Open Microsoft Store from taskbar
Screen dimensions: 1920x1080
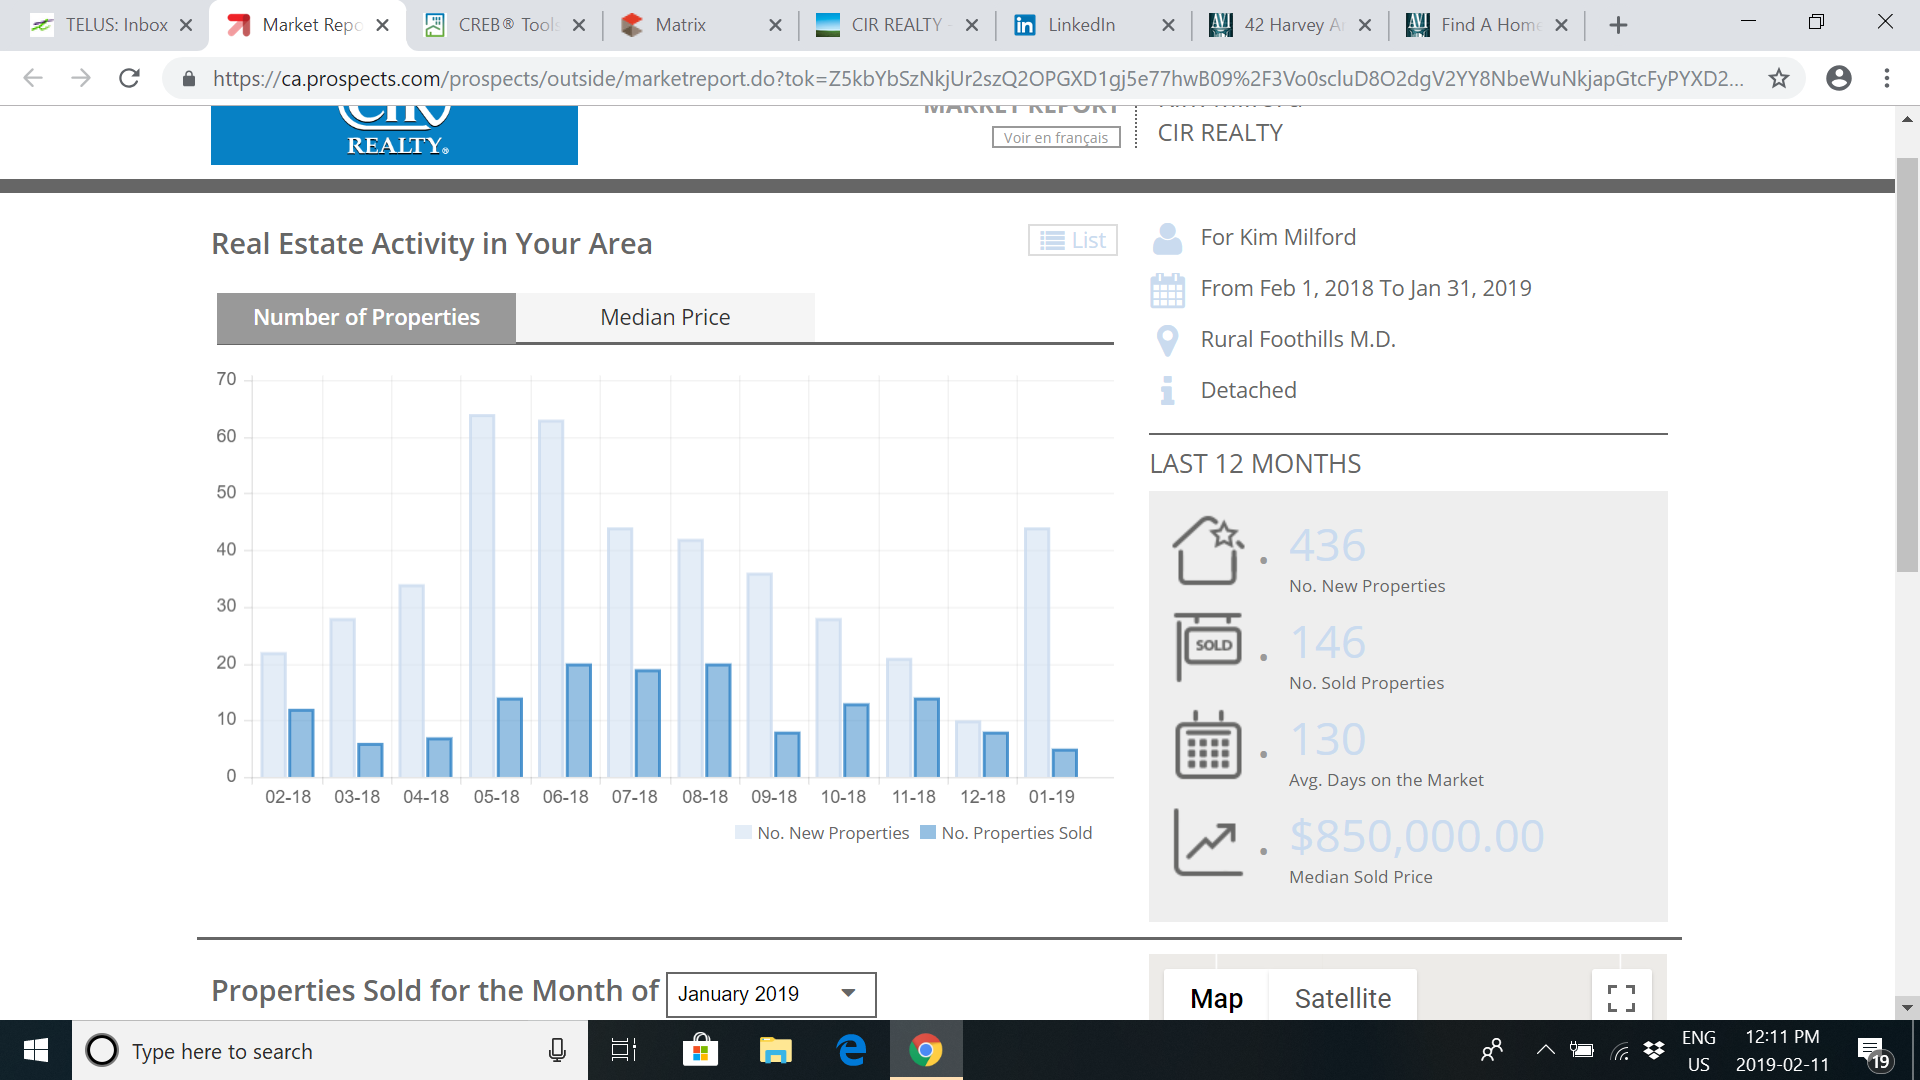point(700,1050)
